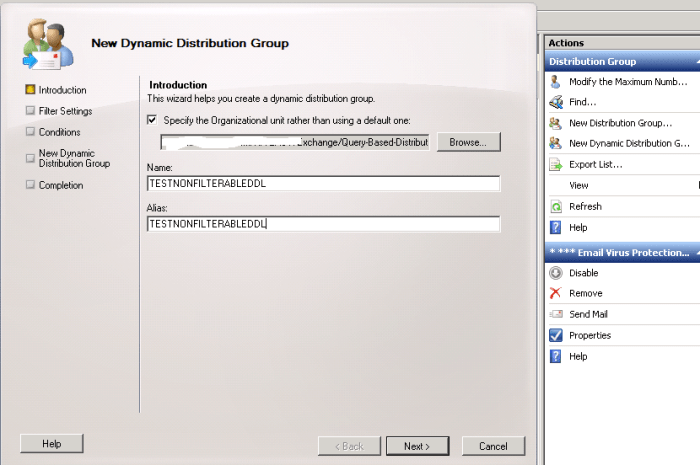700x465 pixels.
Task: Cancel the New Dynamic Distribution Group wizard
Action: click(x=493, y=446)
